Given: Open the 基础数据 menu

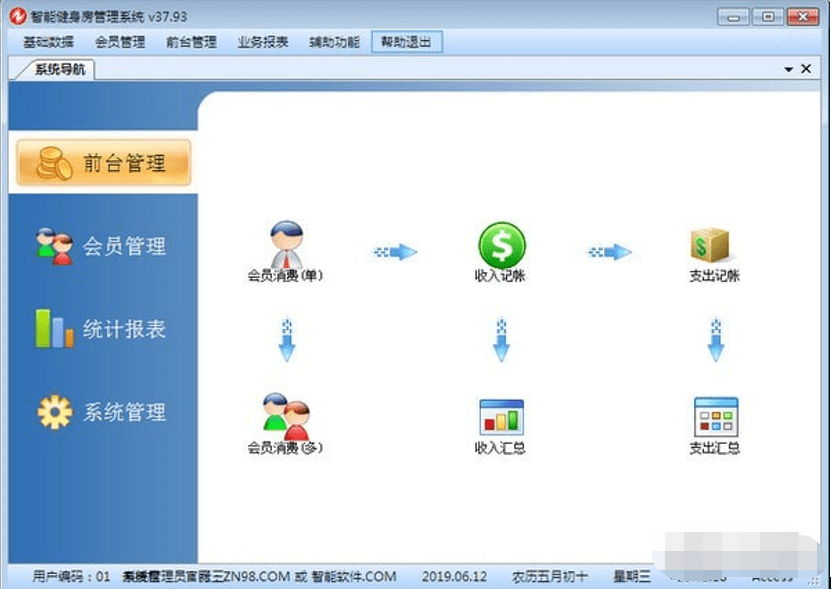Looking at the screenshot, I should point(48,42).
